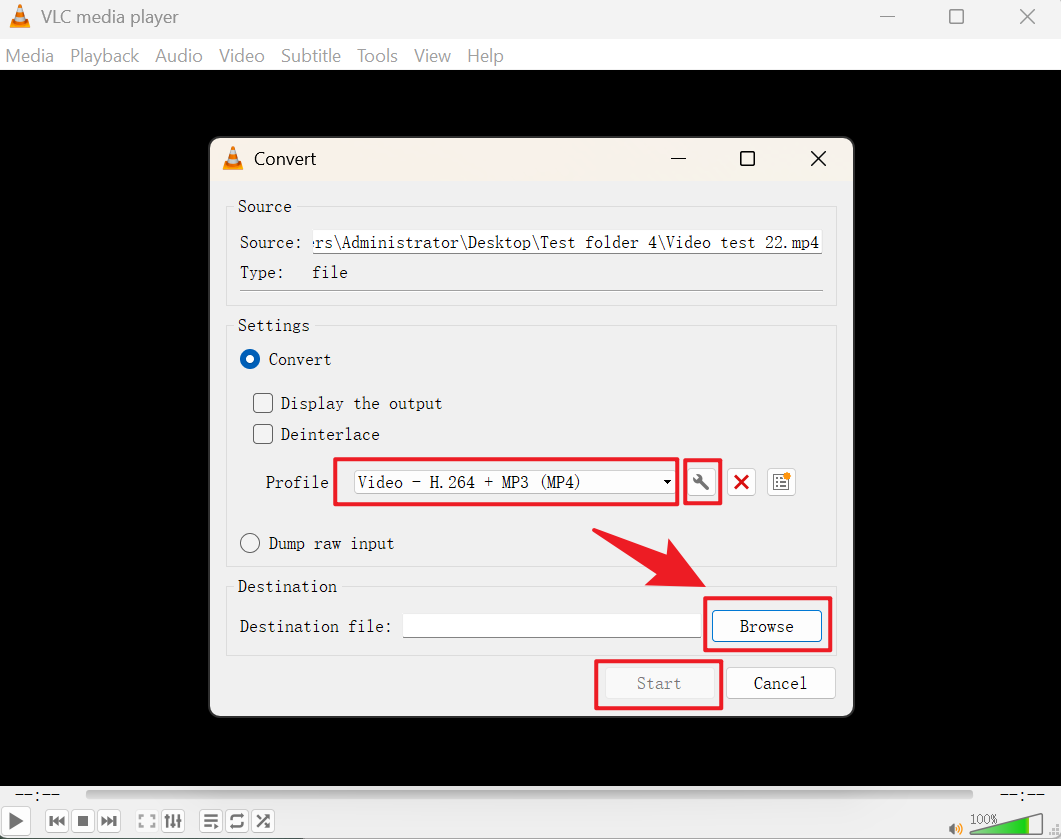The image size is (1061, 839).
Task: Click the Source path field
Action: pos(567,242)
